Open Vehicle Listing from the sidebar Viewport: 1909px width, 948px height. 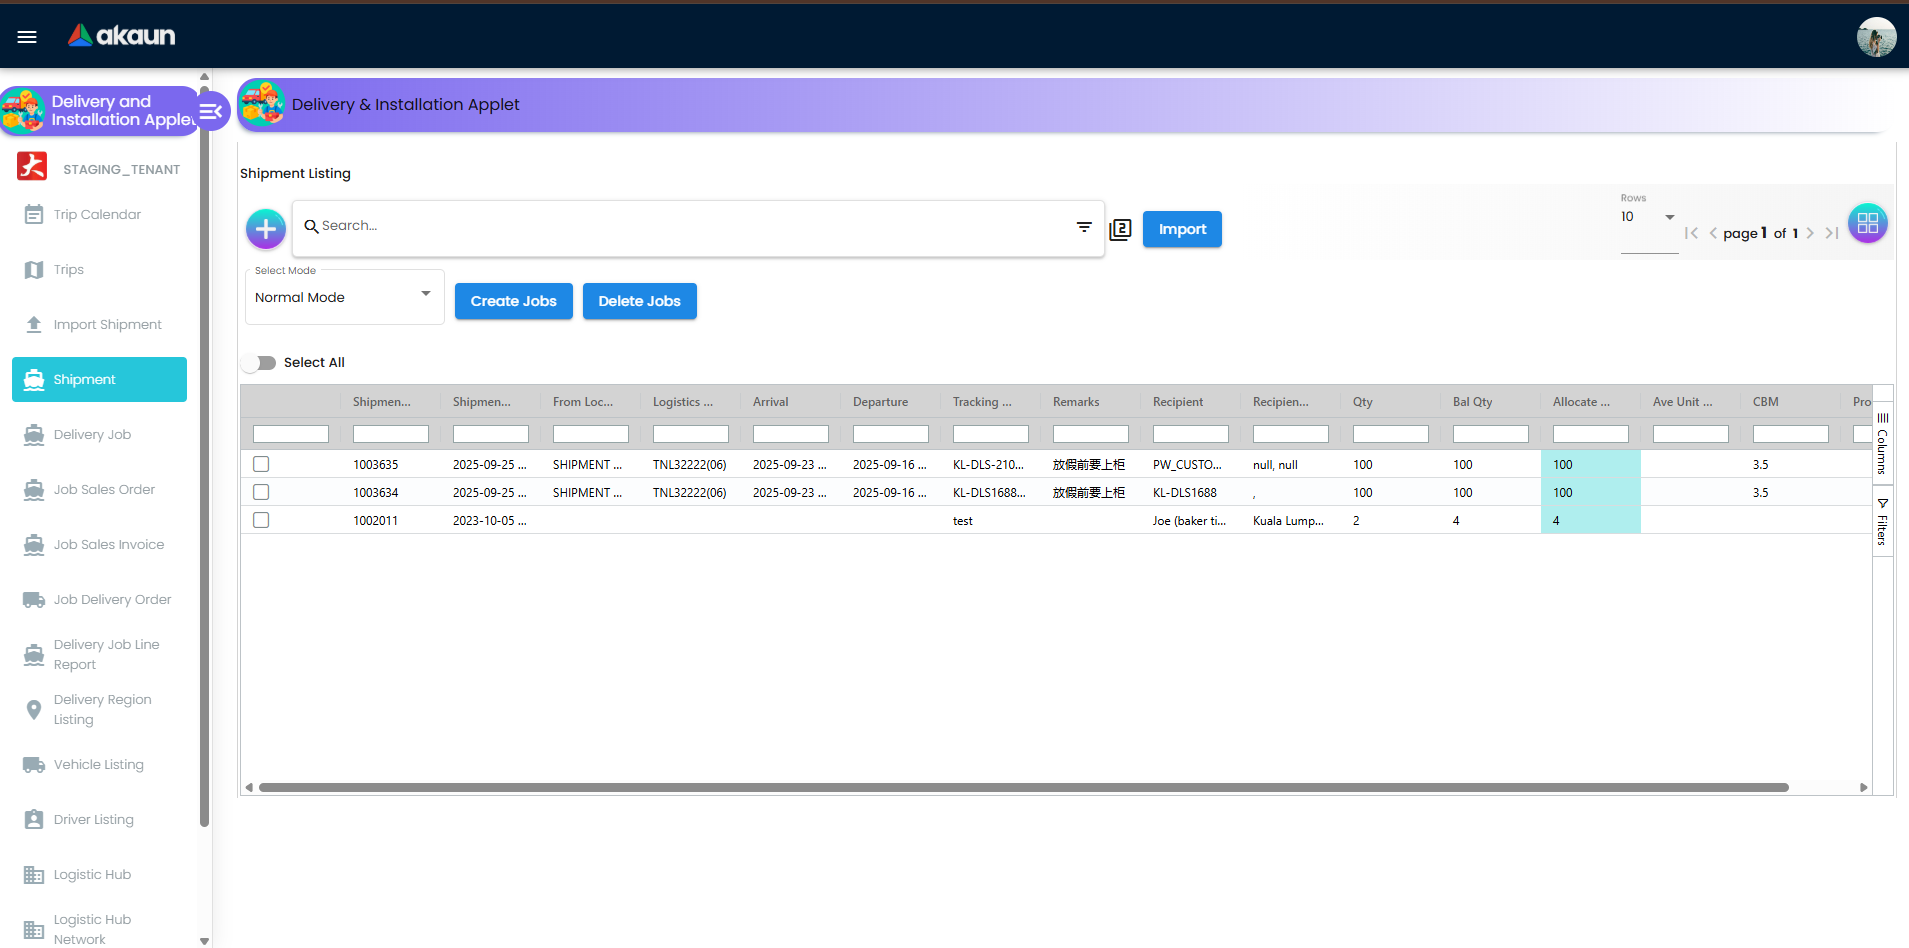click(97, 764)
